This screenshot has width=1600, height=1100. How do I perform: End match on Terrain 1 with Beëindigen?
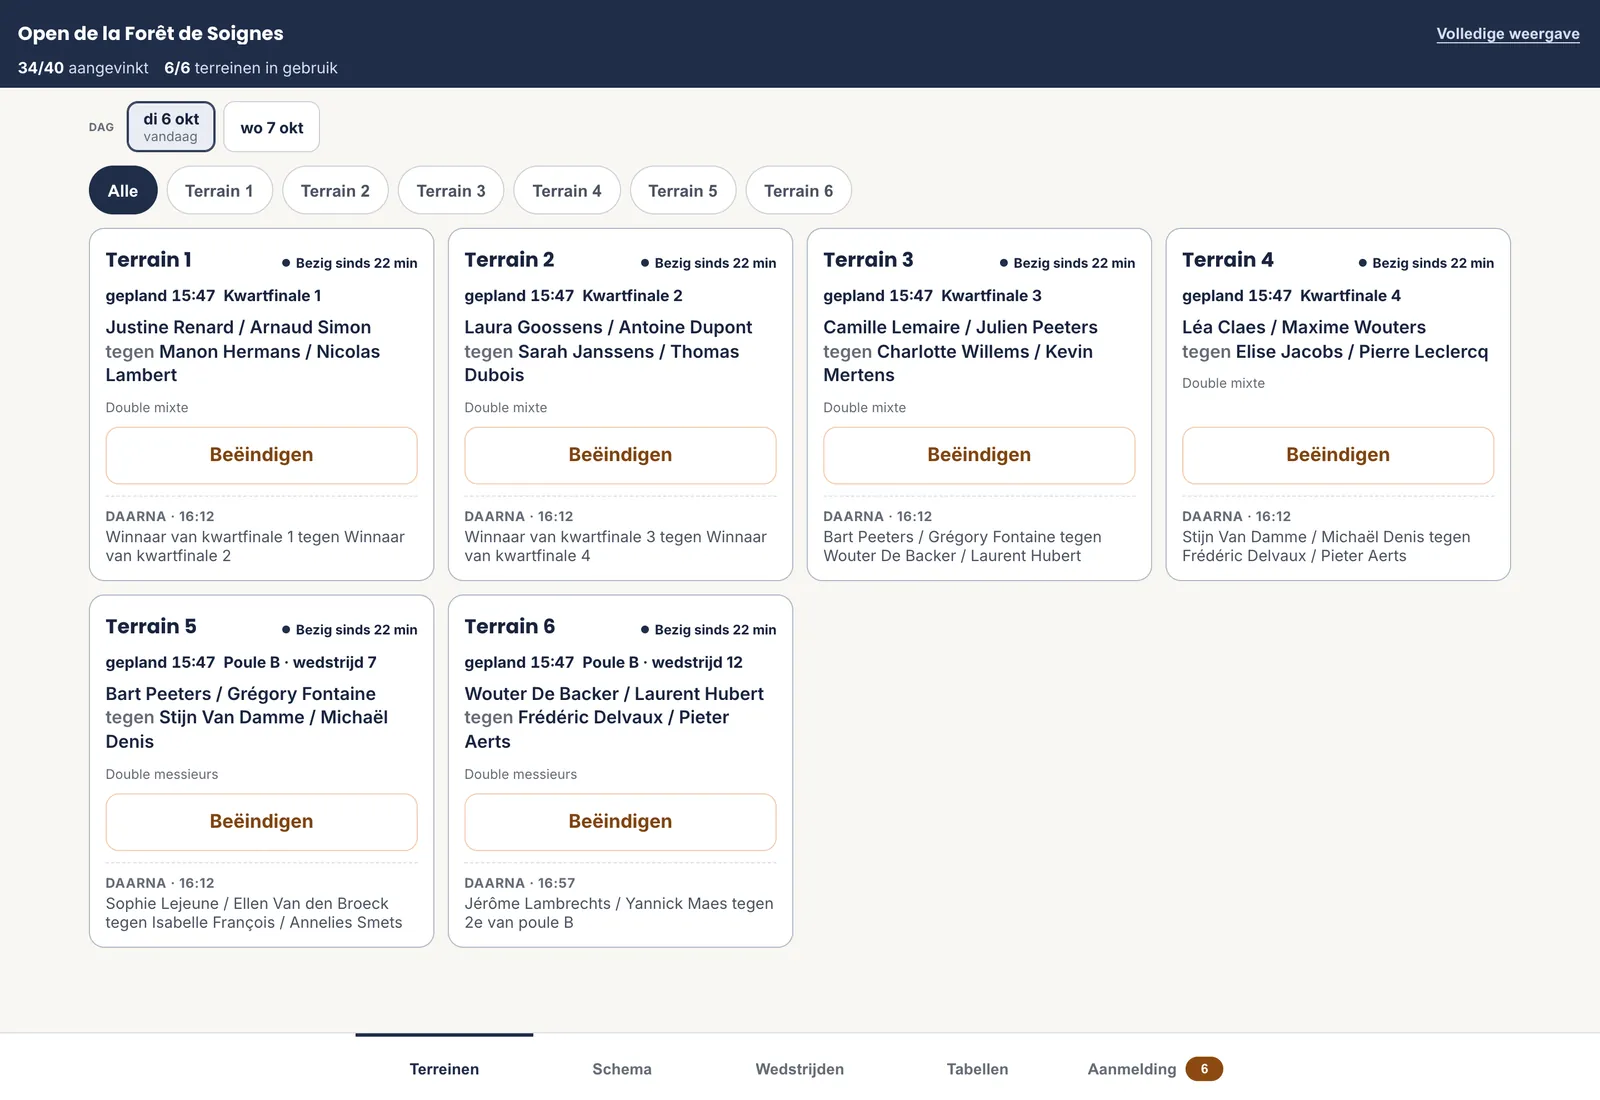261,455
